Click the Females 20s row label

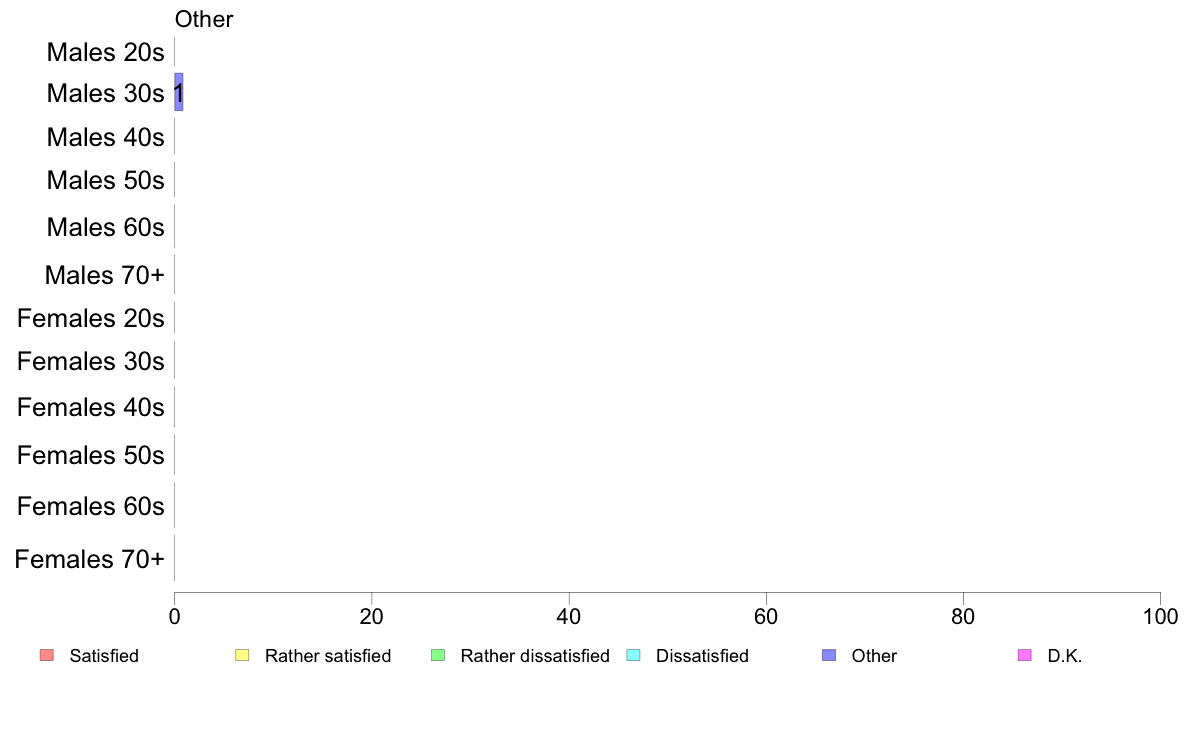[91, 318]
